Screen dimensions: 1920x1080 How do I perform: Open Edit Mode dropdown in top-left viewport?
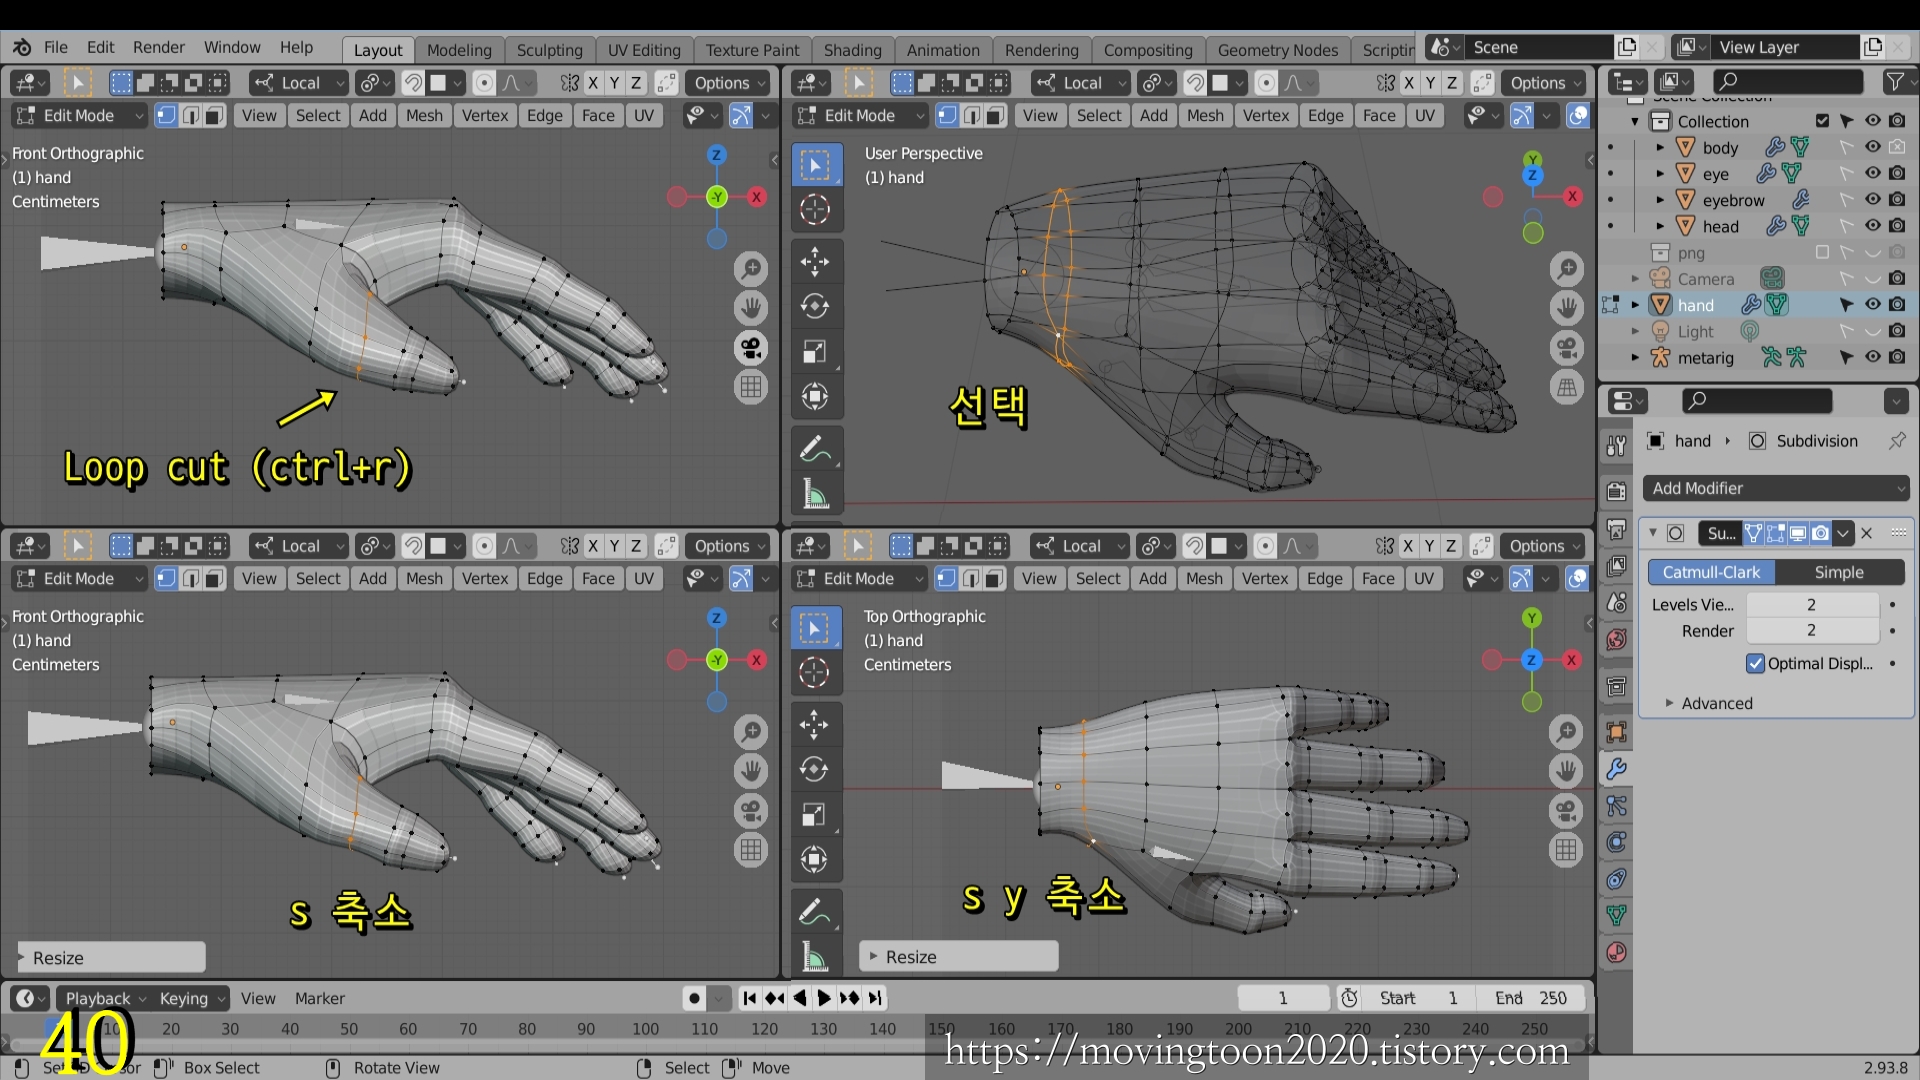point(80,116)
